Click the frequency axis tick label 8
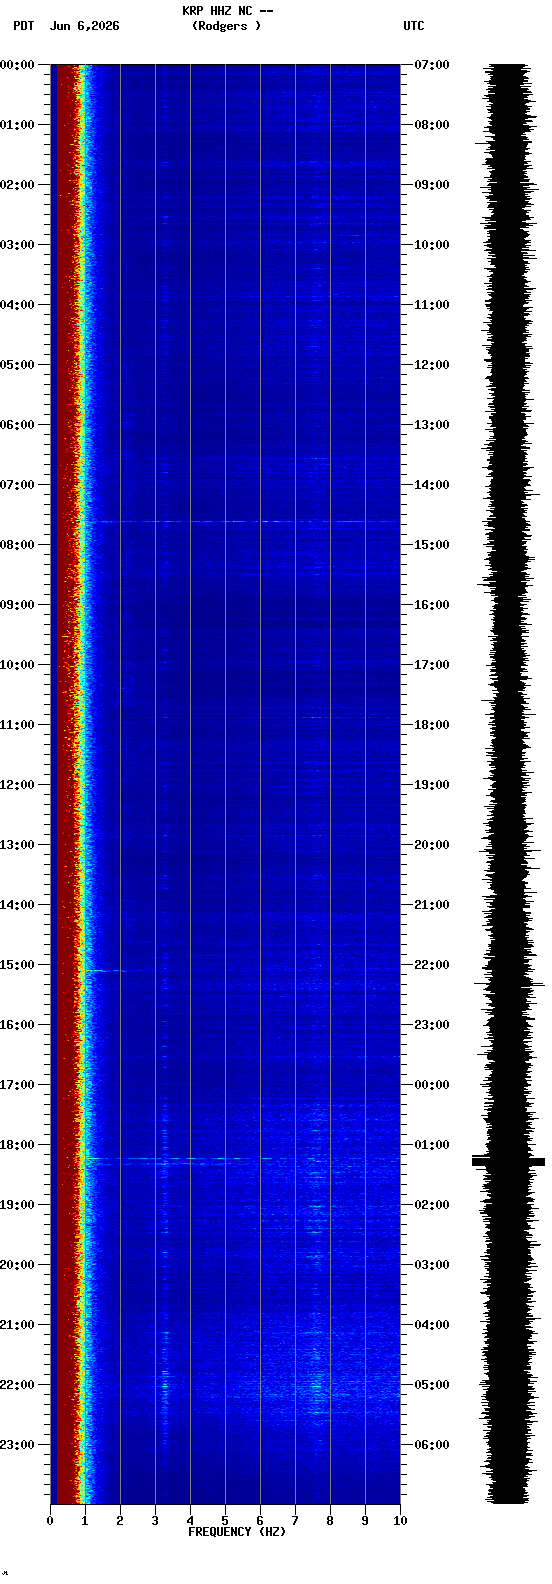 click(x=330, y=1521)
